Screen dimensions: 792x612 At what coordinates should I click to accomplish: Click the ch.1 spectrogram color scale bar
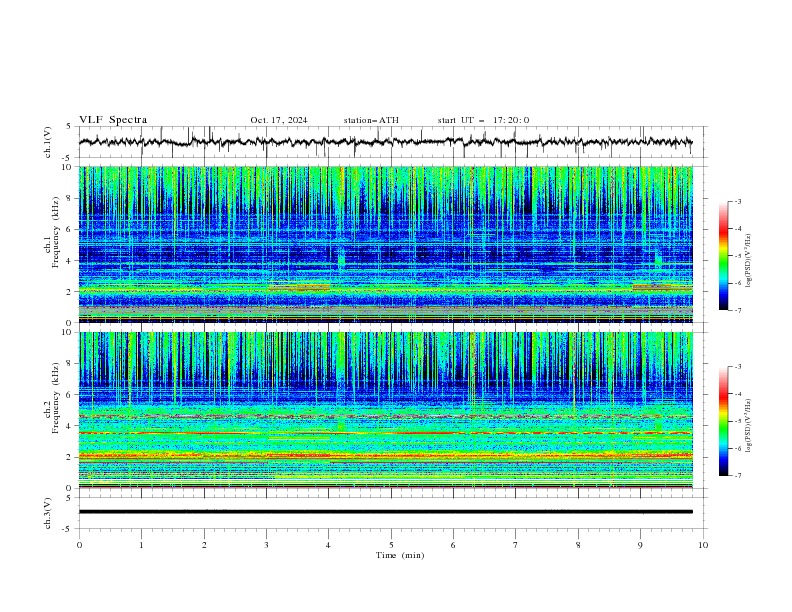(724, 256)
